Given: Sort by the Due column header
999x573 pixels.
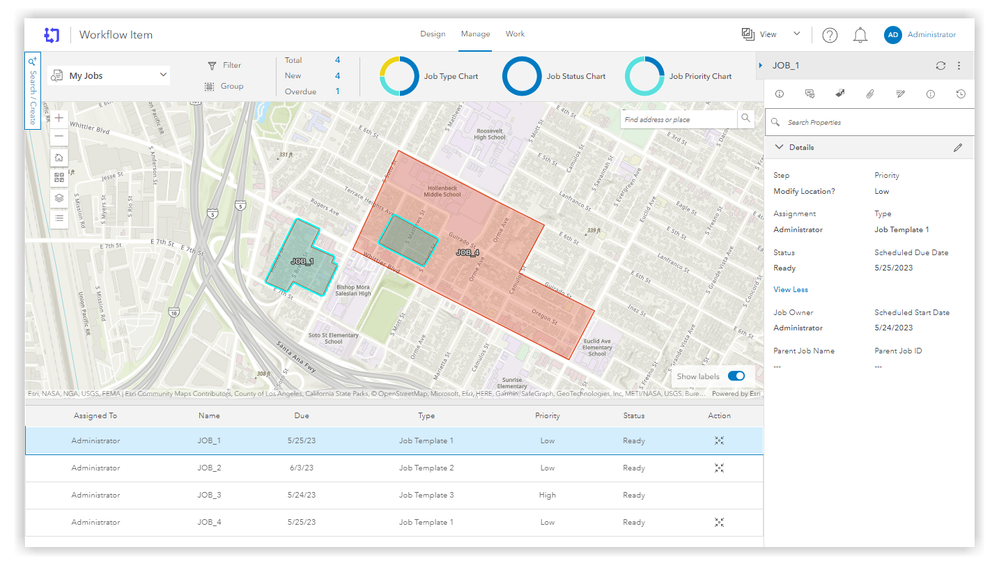Looking at the screenshot, I should point(301,416).
